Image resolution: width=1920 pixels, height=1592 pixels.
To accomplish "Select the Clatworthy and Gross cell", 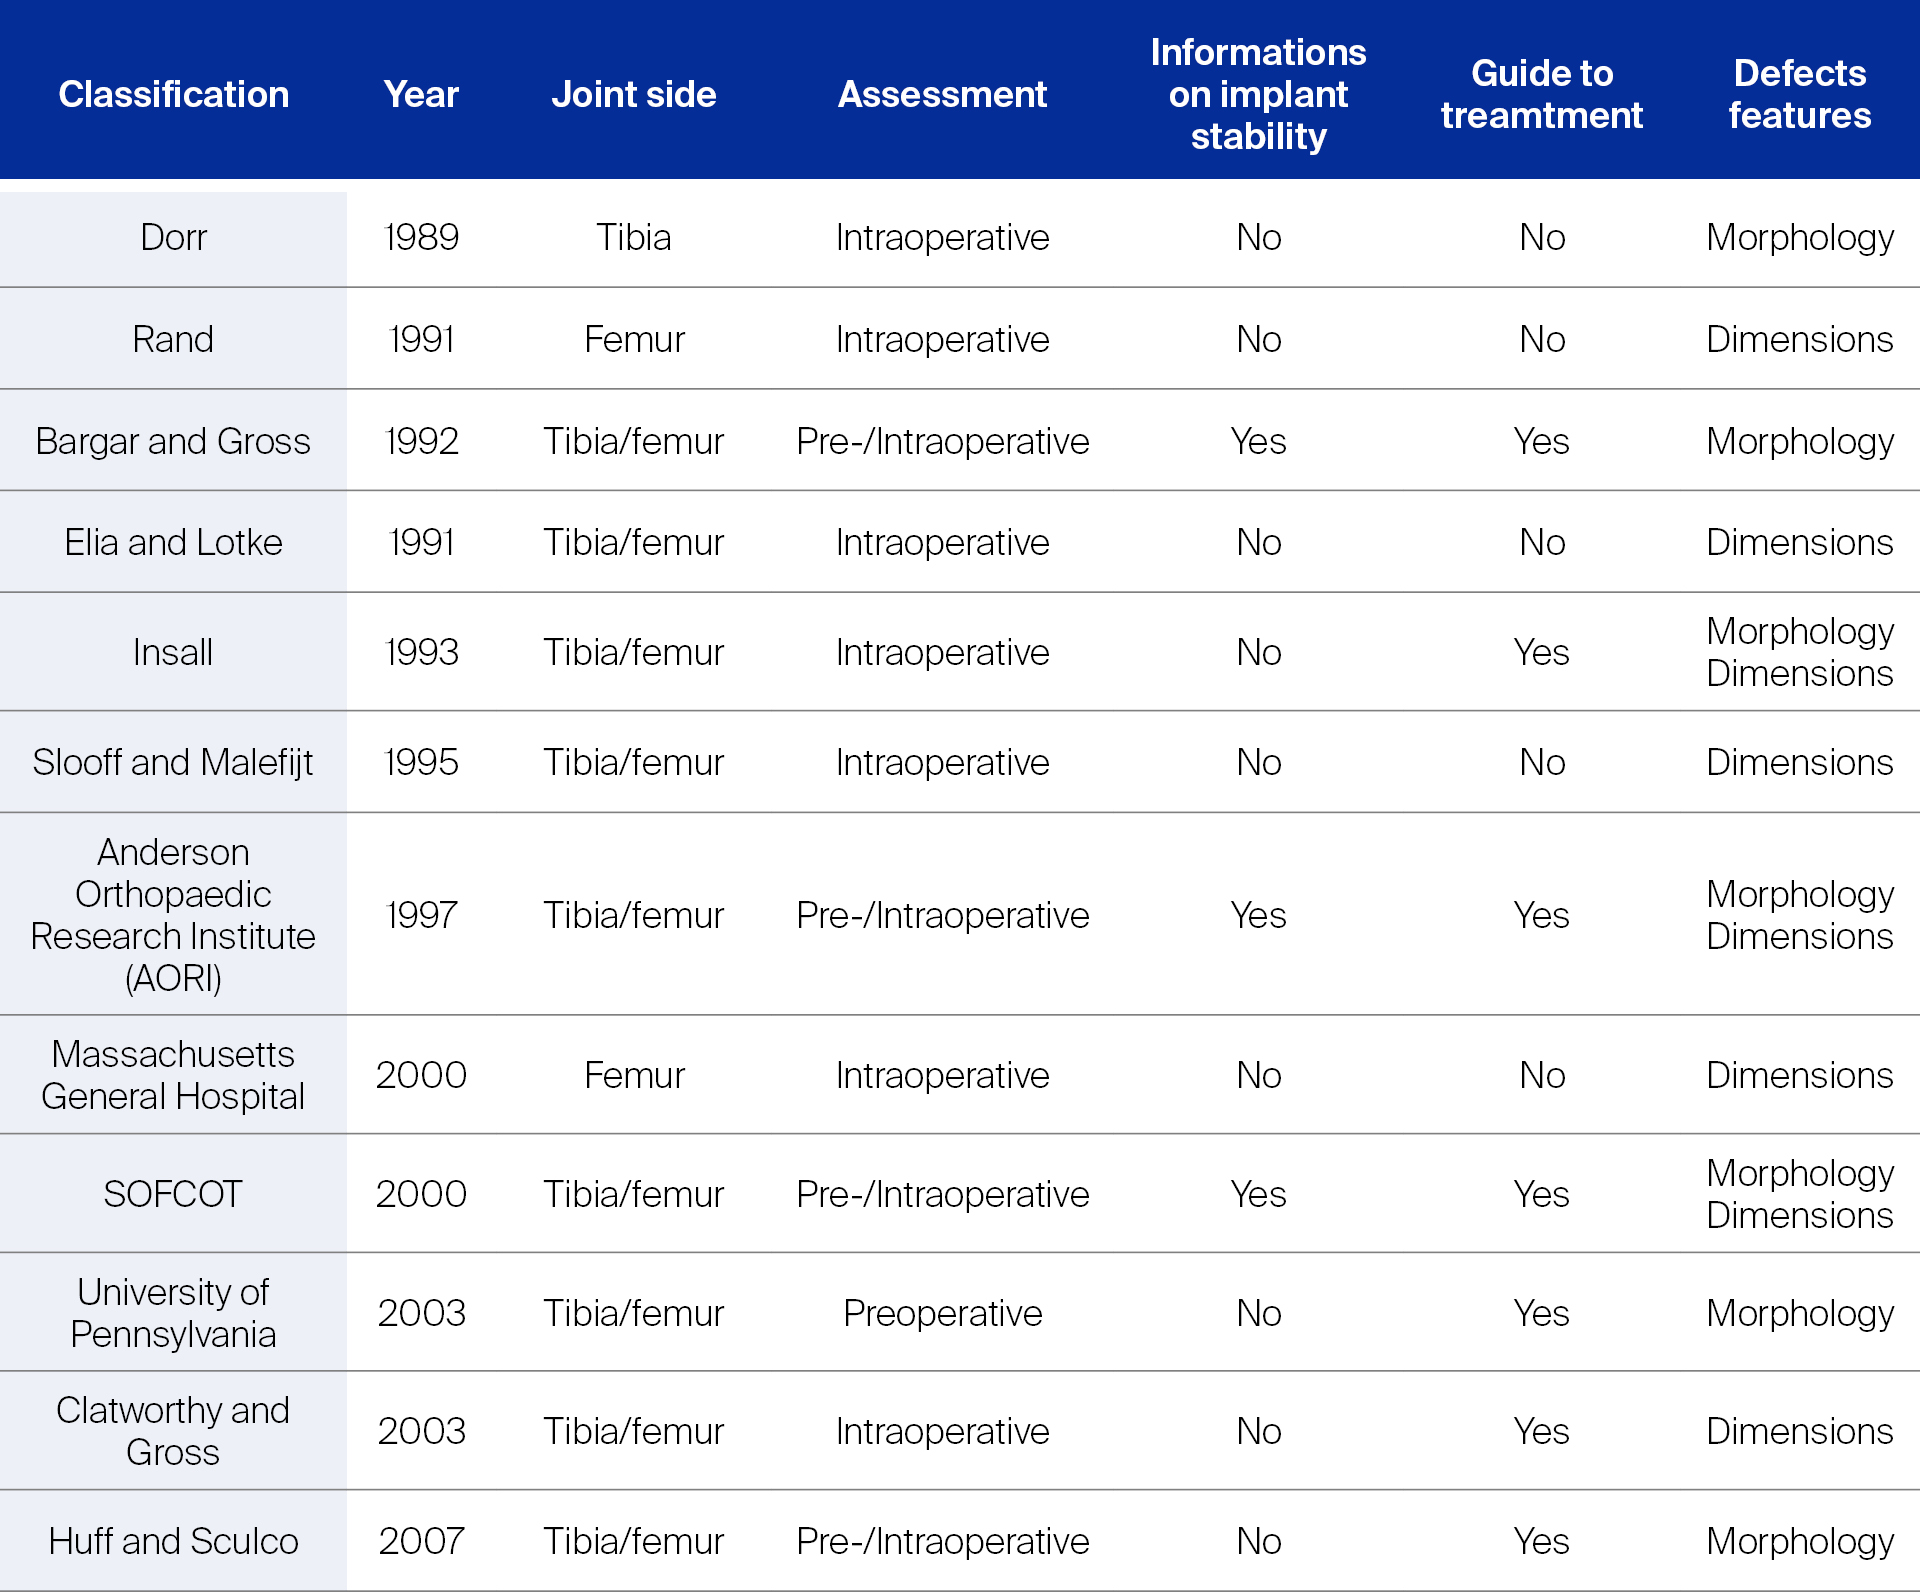I will (x=173, y=1431).
